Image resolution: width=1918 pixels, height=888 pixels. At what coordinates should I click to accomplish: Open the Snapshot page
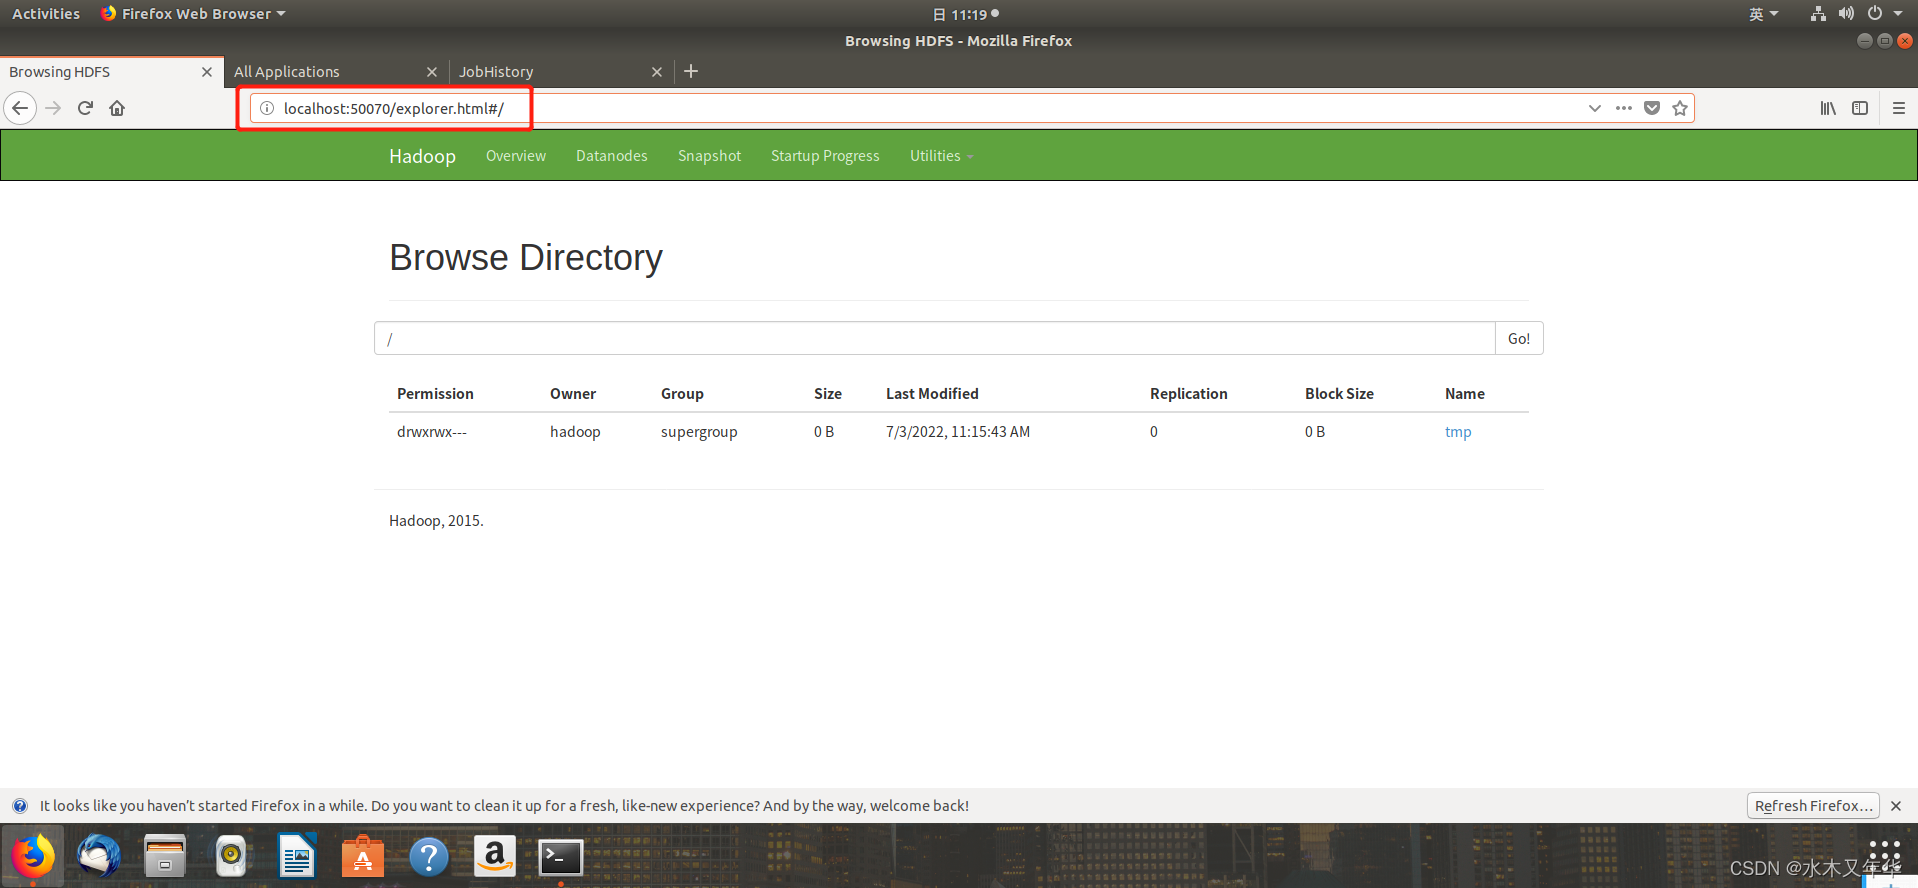point(709,156)
